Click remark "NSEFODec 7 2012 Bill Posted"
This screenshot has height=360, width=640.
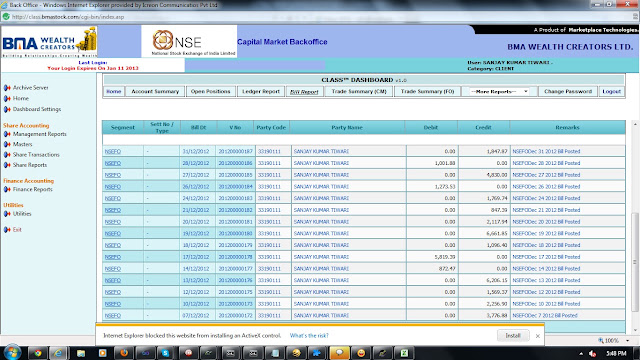coord(545,316)
